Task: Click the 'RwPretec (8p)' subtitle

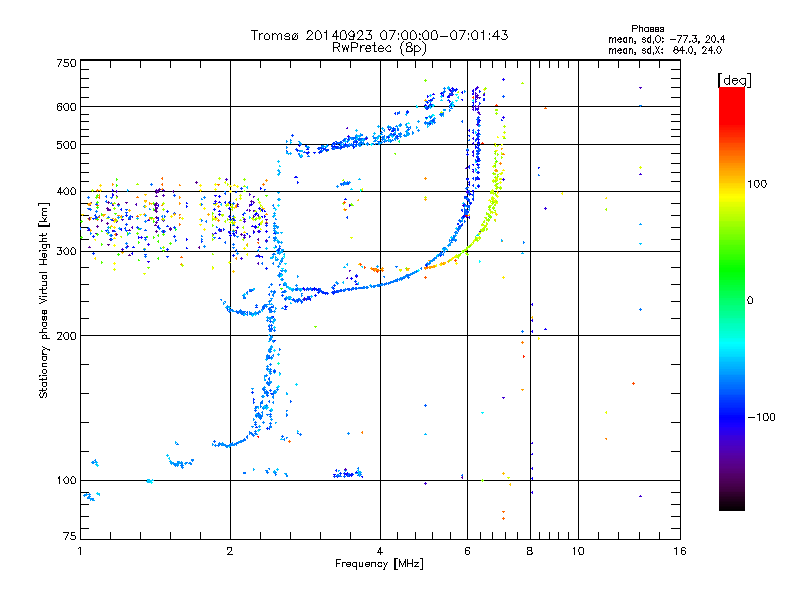Action: [x=379, y=48]
